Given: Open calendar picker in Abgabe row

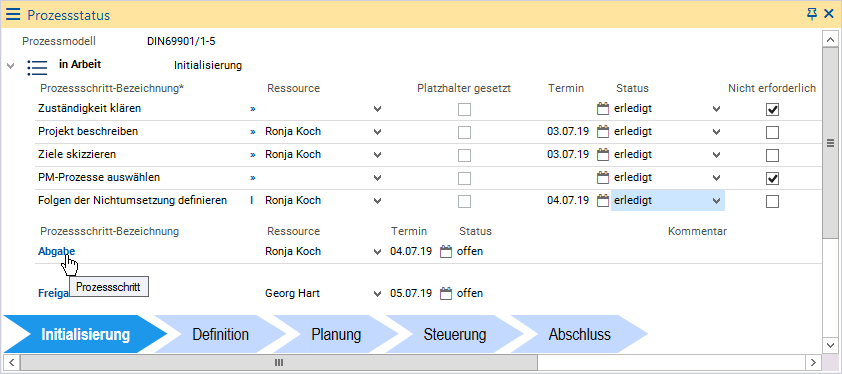Looking at the screenshot, I should point(446,251).
